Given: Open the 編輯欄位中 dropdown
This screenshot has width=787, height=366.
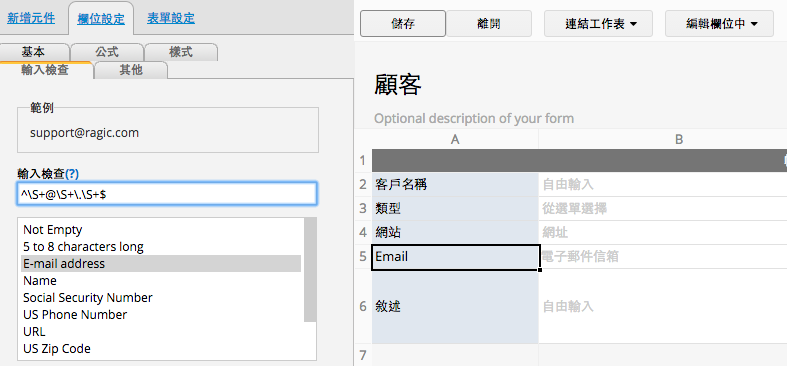Looking at the screenshot, I should click(x=719, y=24).
